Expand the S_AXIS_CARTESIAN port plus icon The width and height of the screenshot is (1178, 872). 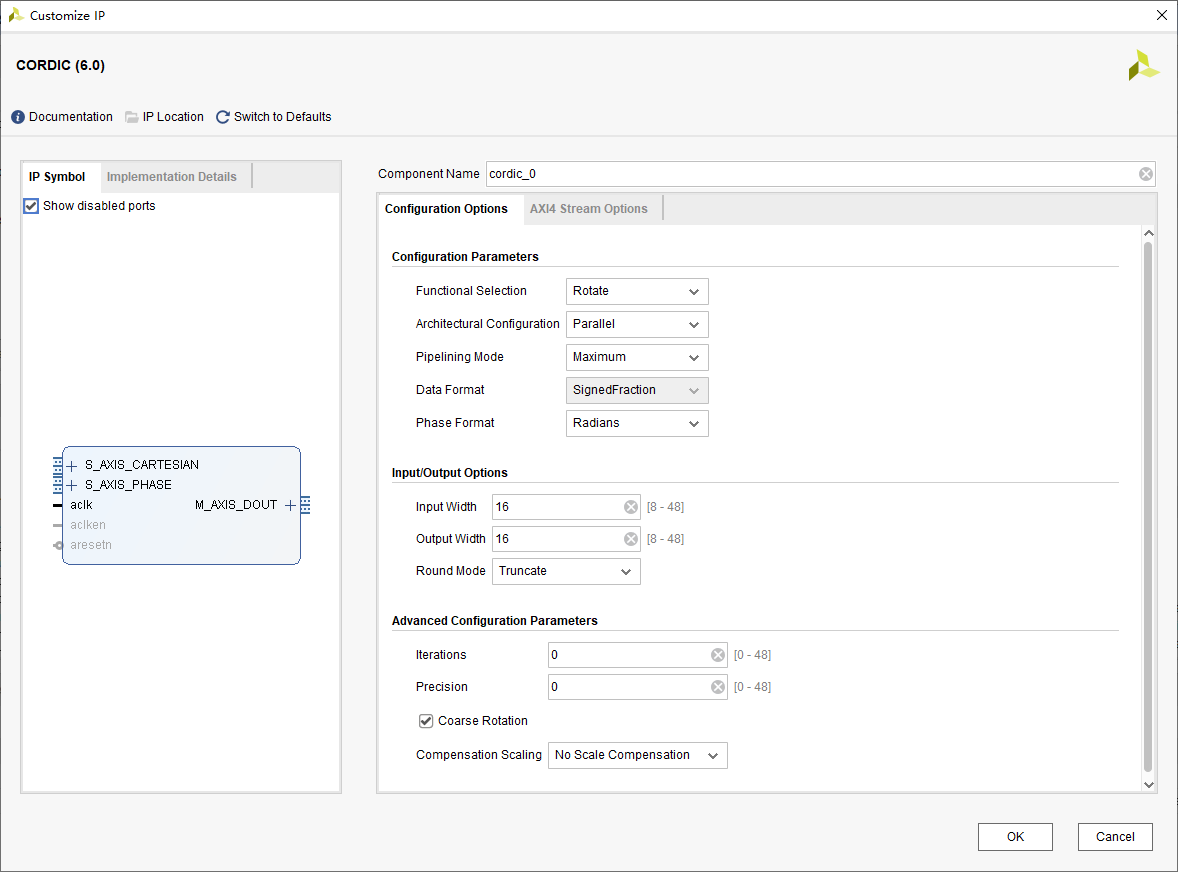point(72,466)
